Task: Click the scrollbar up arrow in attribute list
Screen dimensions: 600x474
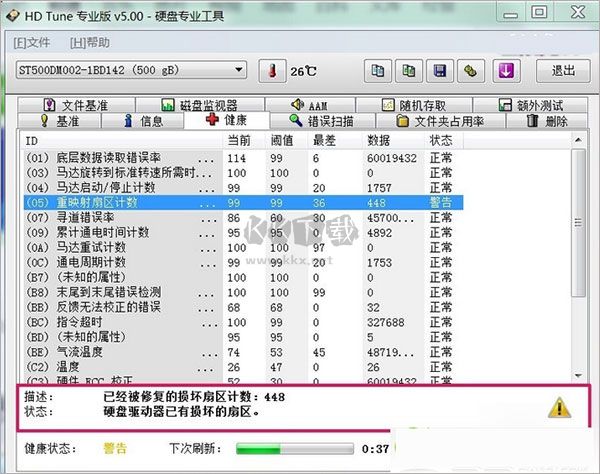Action: pyautogui.click(x=578, y=140)
